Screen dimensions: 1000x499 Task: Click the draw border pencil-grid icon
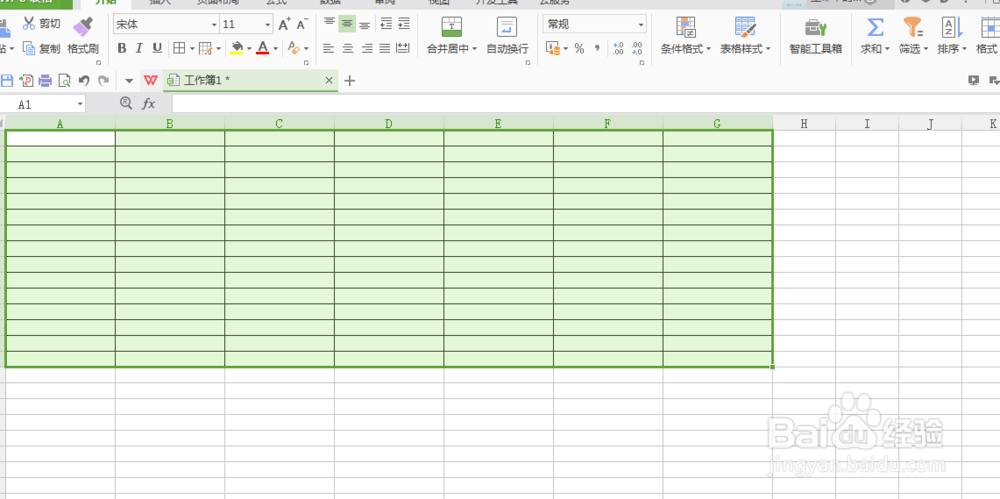tap(205, 48)
